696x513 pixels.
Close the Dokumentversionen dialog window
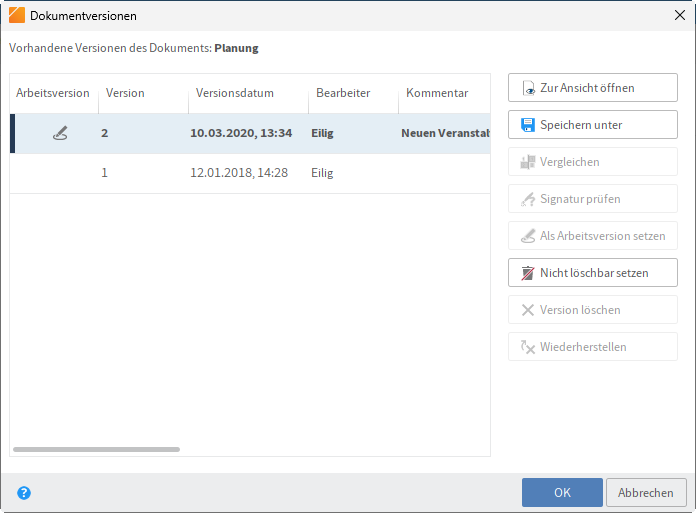(680, 15)
